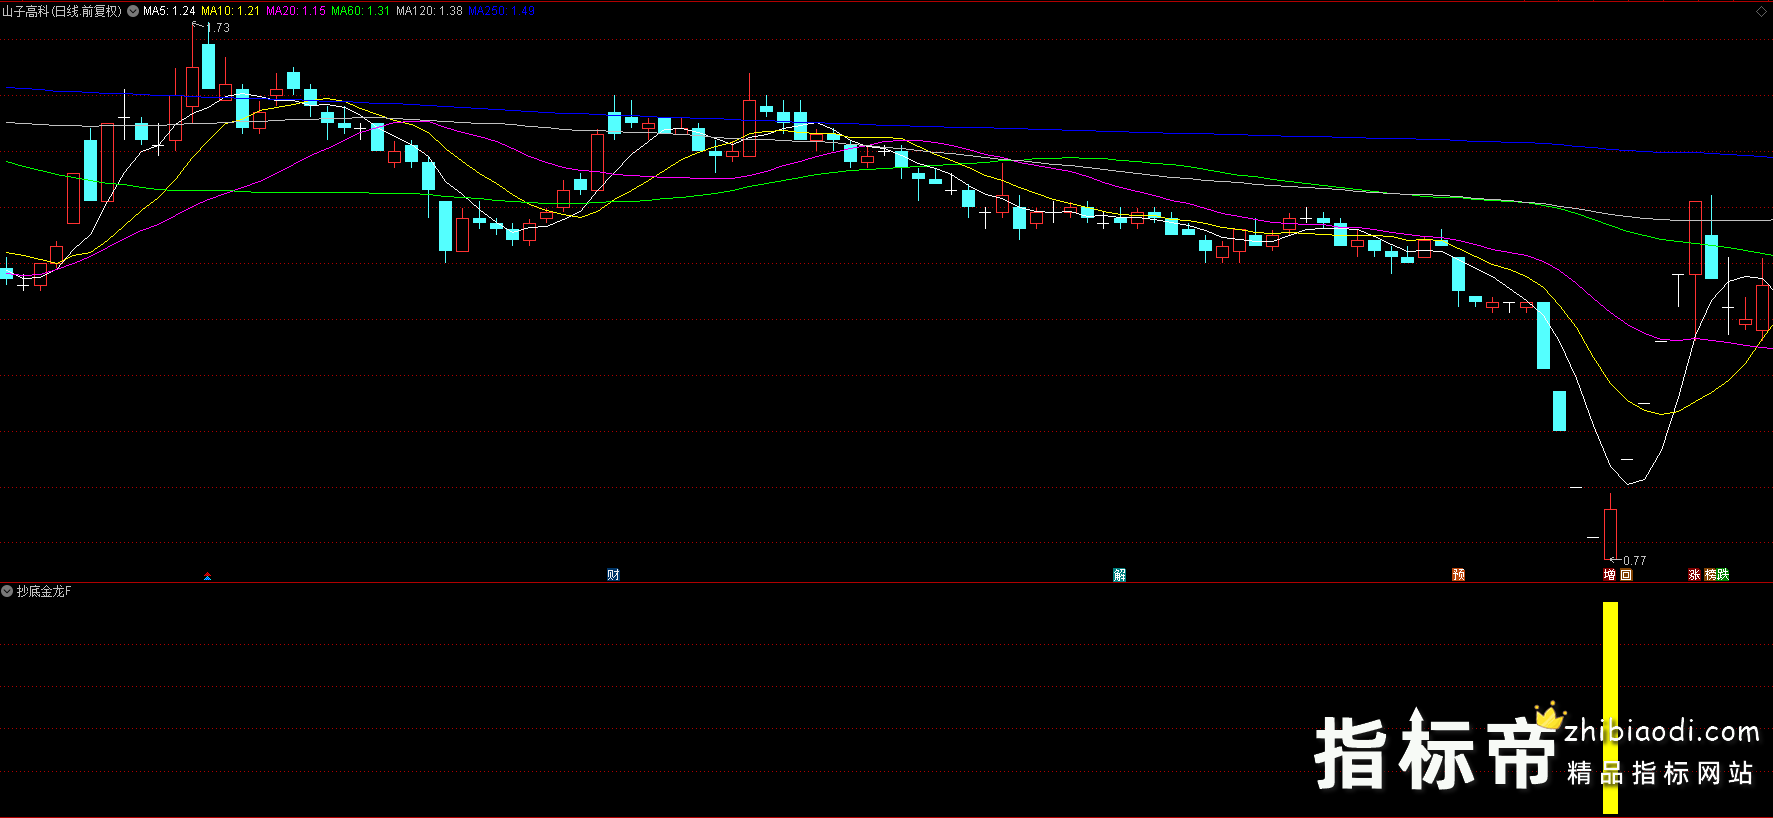Click the small red-blue arrow marker on timeline
Screen dimensions: 1773x818
[207, 576]
